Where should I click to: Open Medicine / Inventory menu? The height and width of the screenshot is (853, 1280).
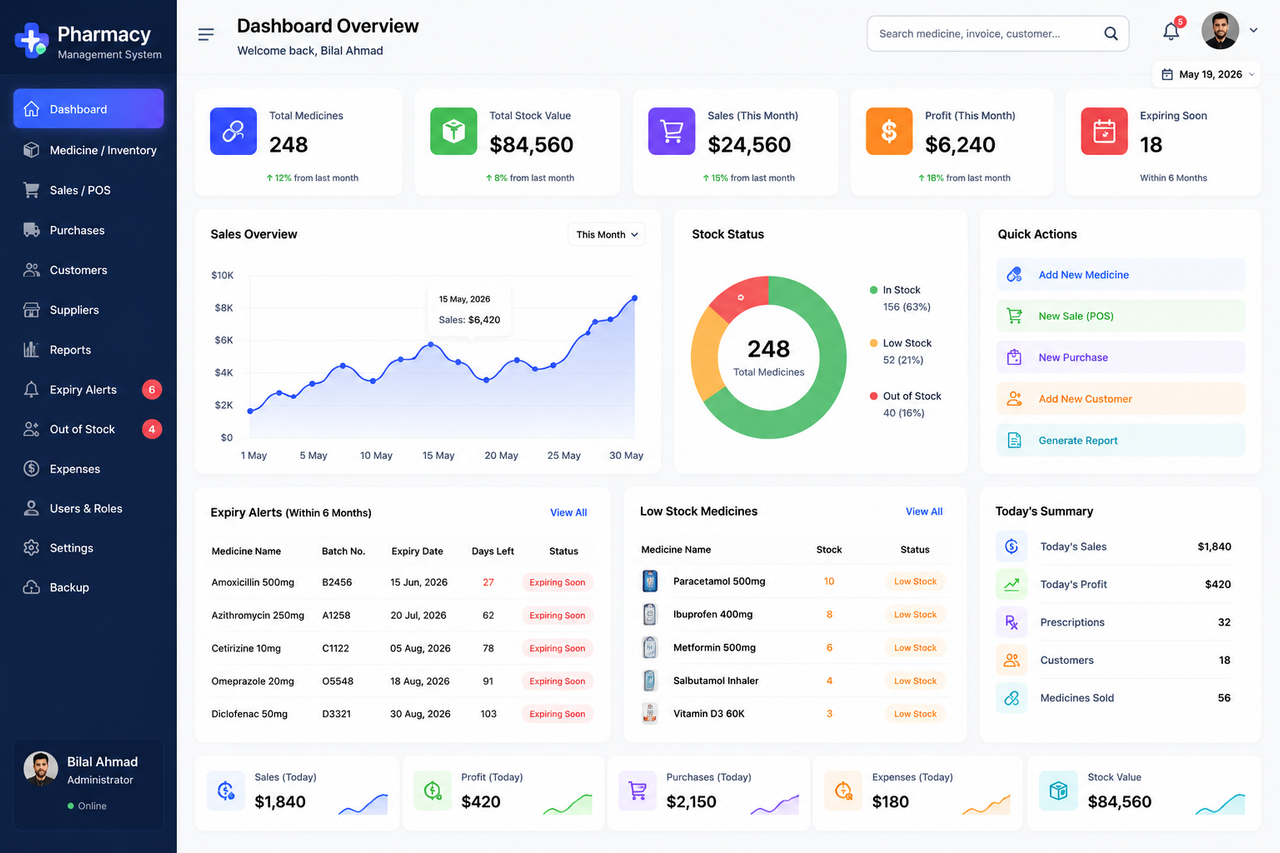[88, 150]
